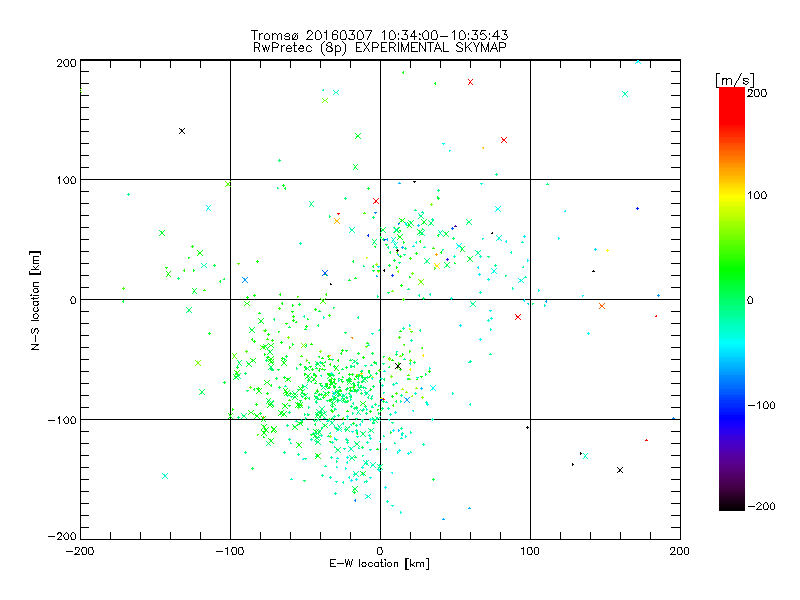The width and height of the screenshot is (800, 600).
Task: Click the colorbar label '-200'
Action: pyautogui.click(x=761, y=506)
